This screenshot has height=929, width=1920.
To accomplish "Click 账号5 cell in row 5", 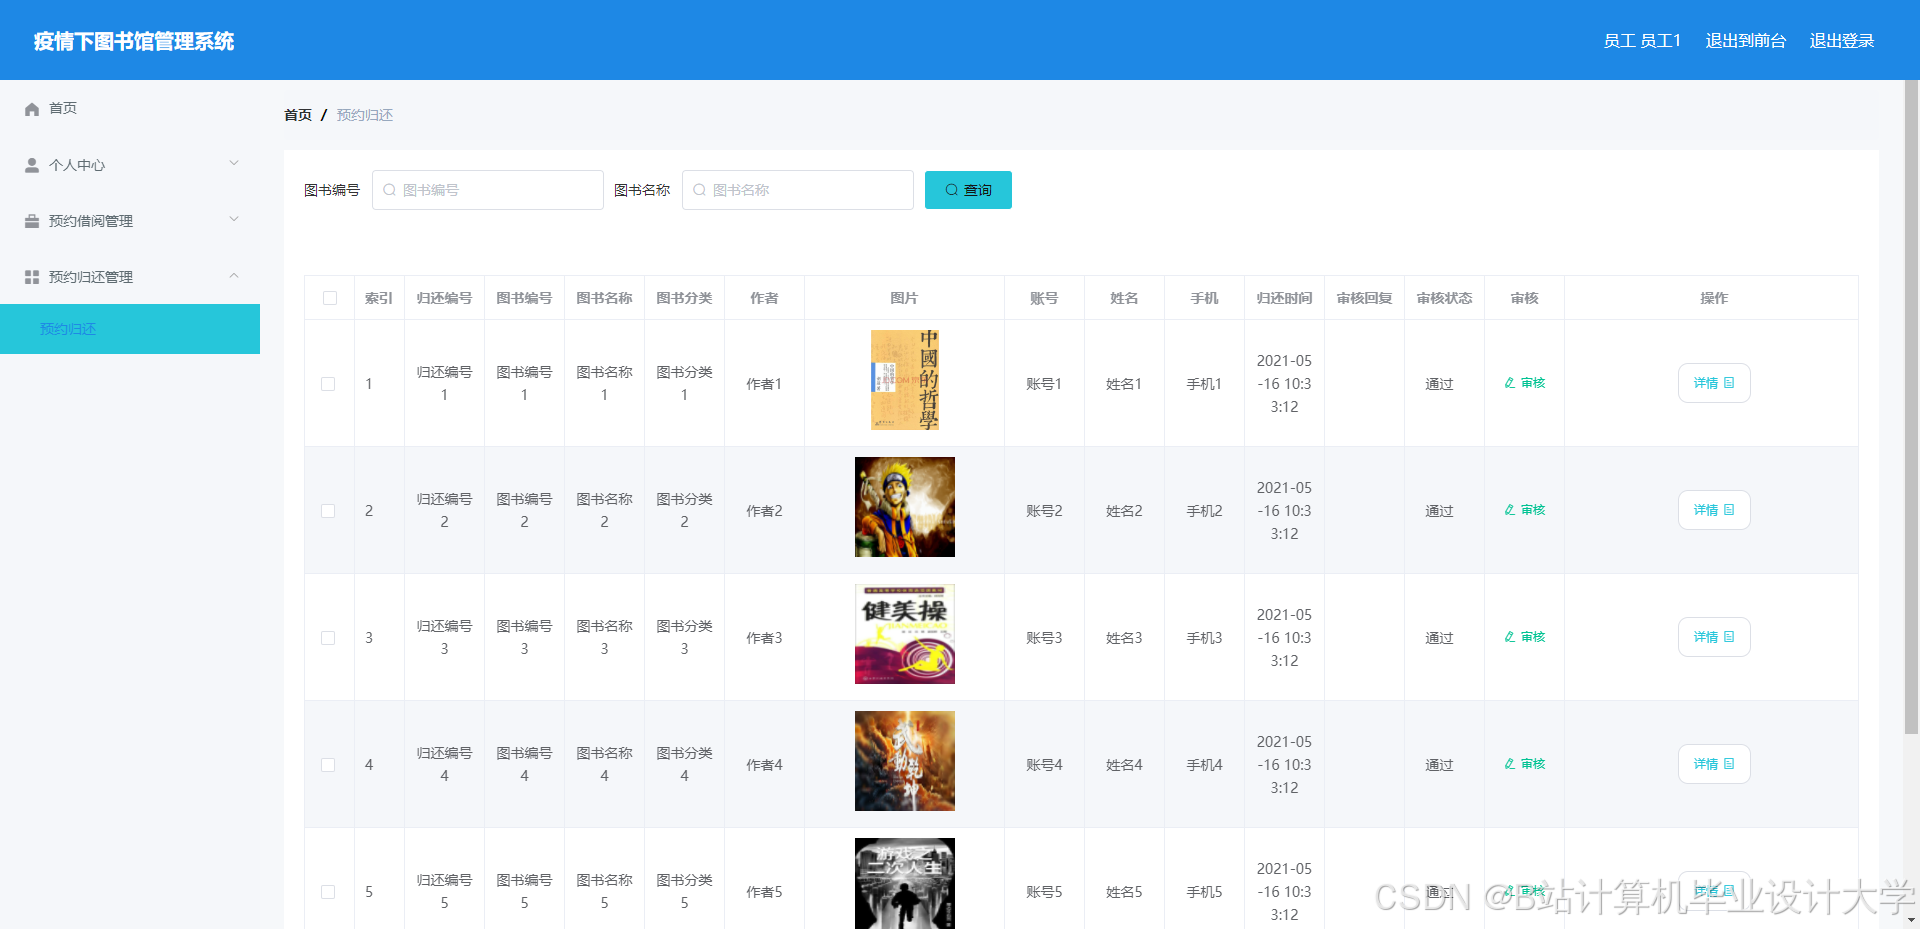I will click(1044, 892).
